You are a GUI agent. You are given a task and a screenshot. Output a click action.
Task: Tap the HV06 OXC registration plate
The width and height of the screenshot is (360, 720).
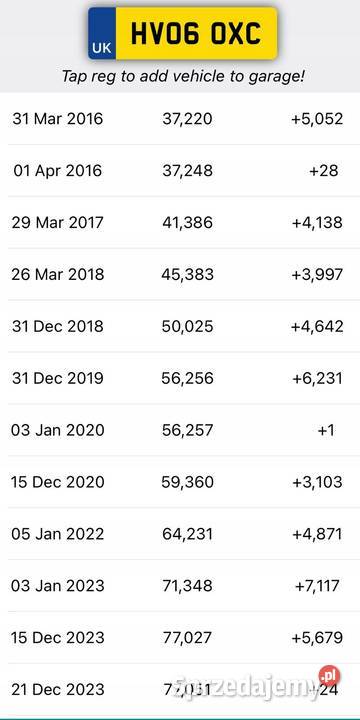pos(183,33)
